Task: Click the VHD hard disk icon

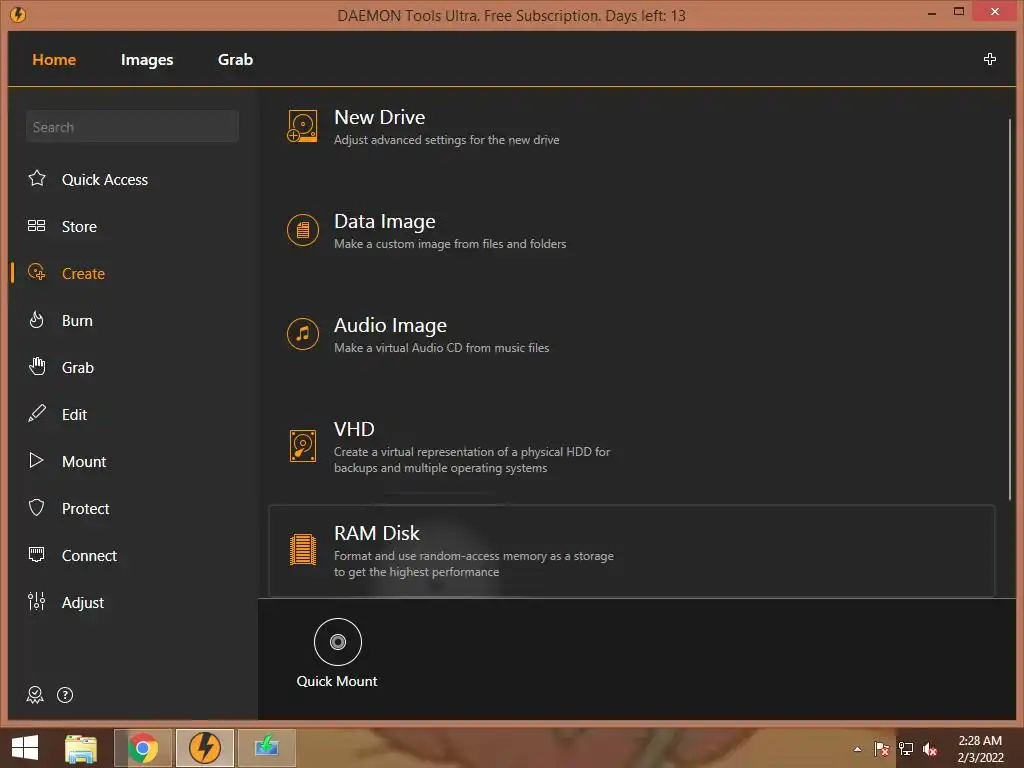Action: point(303,445)
